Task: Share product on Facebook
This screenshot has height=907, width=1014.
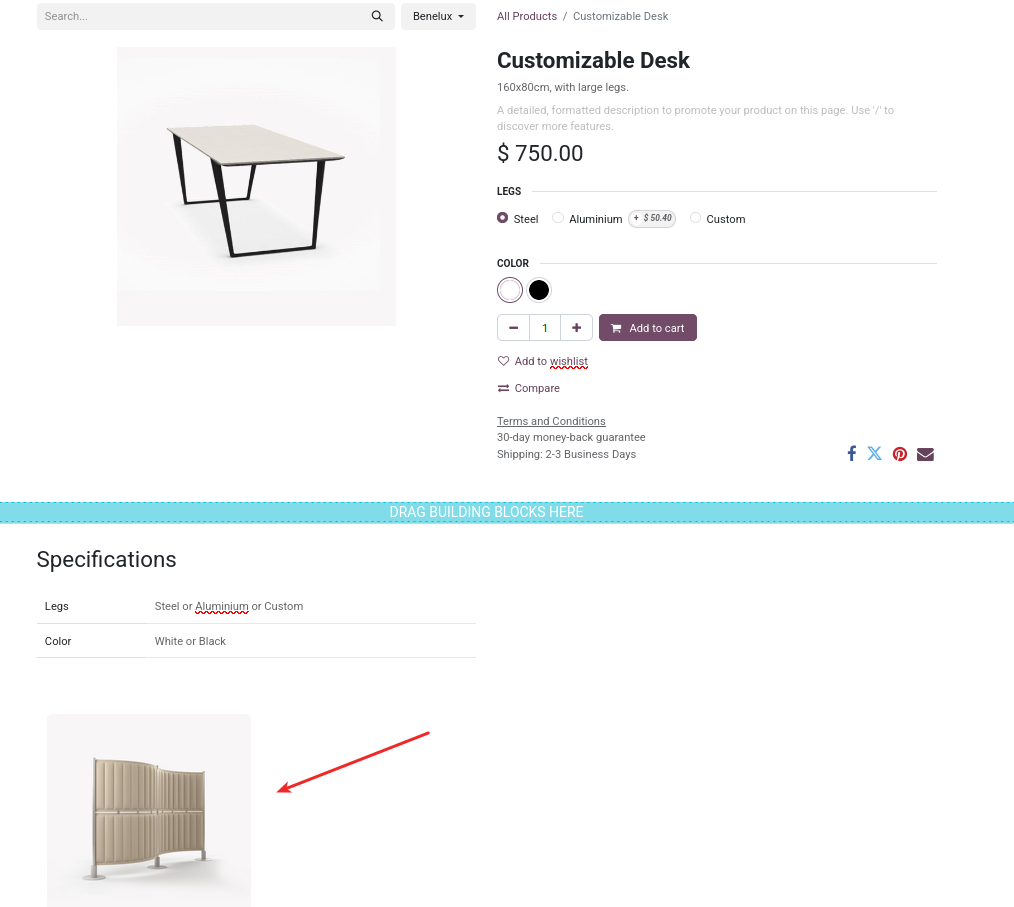Action: point(852,454)
